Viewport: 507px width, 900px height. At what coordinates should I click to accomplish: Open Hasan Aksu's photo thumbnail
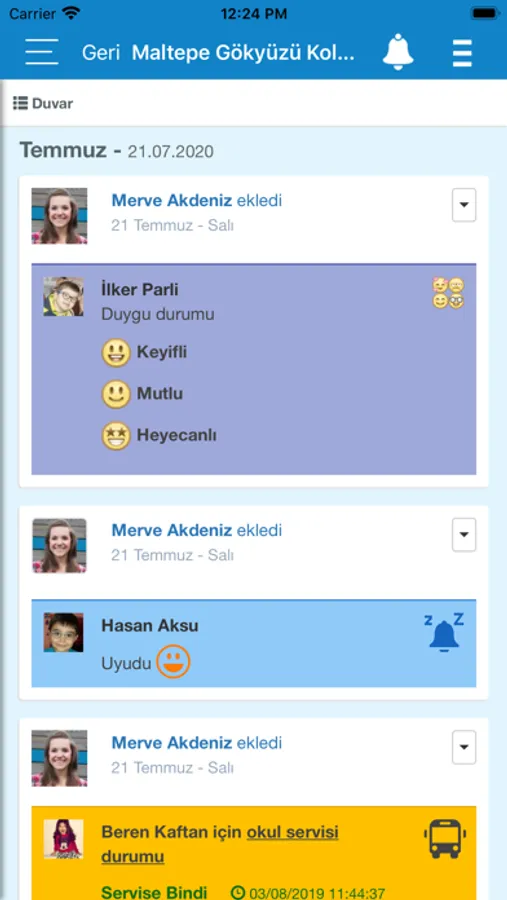click(63, 632)
